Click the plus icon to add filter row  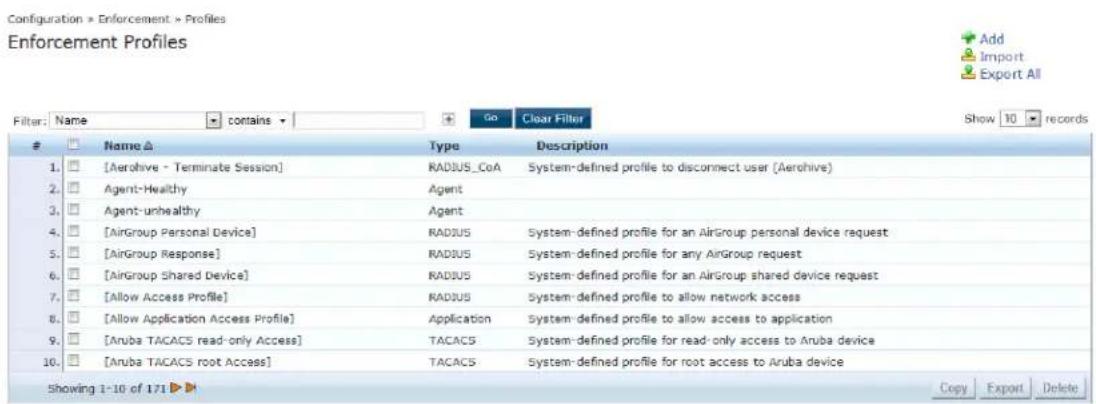pyautogui.click(x=450, y=120)
